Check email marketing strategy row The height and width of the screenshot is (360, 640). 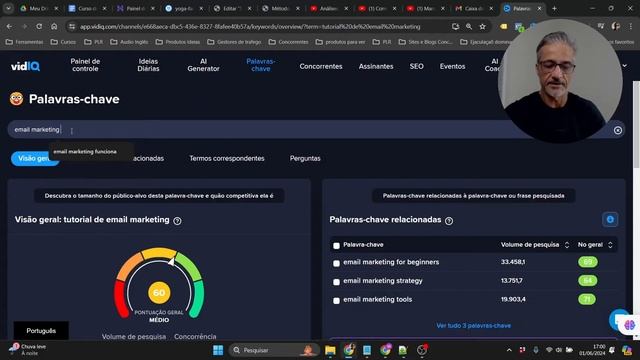[336, 282]
